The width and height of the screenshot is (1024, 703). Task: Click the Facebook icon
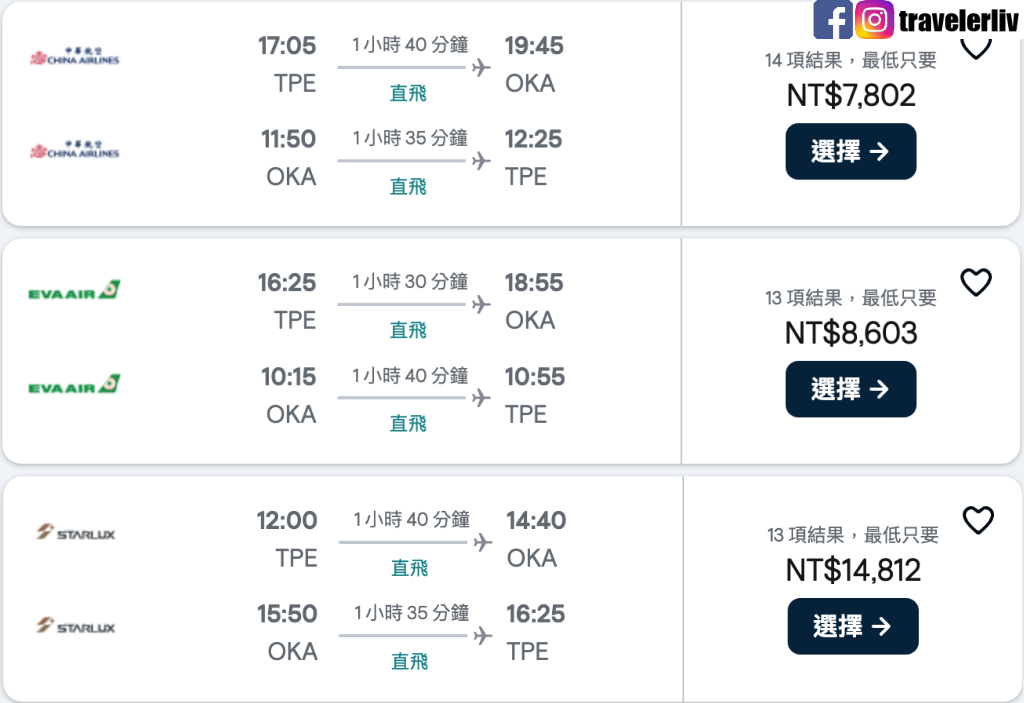(x=833, y=20)
